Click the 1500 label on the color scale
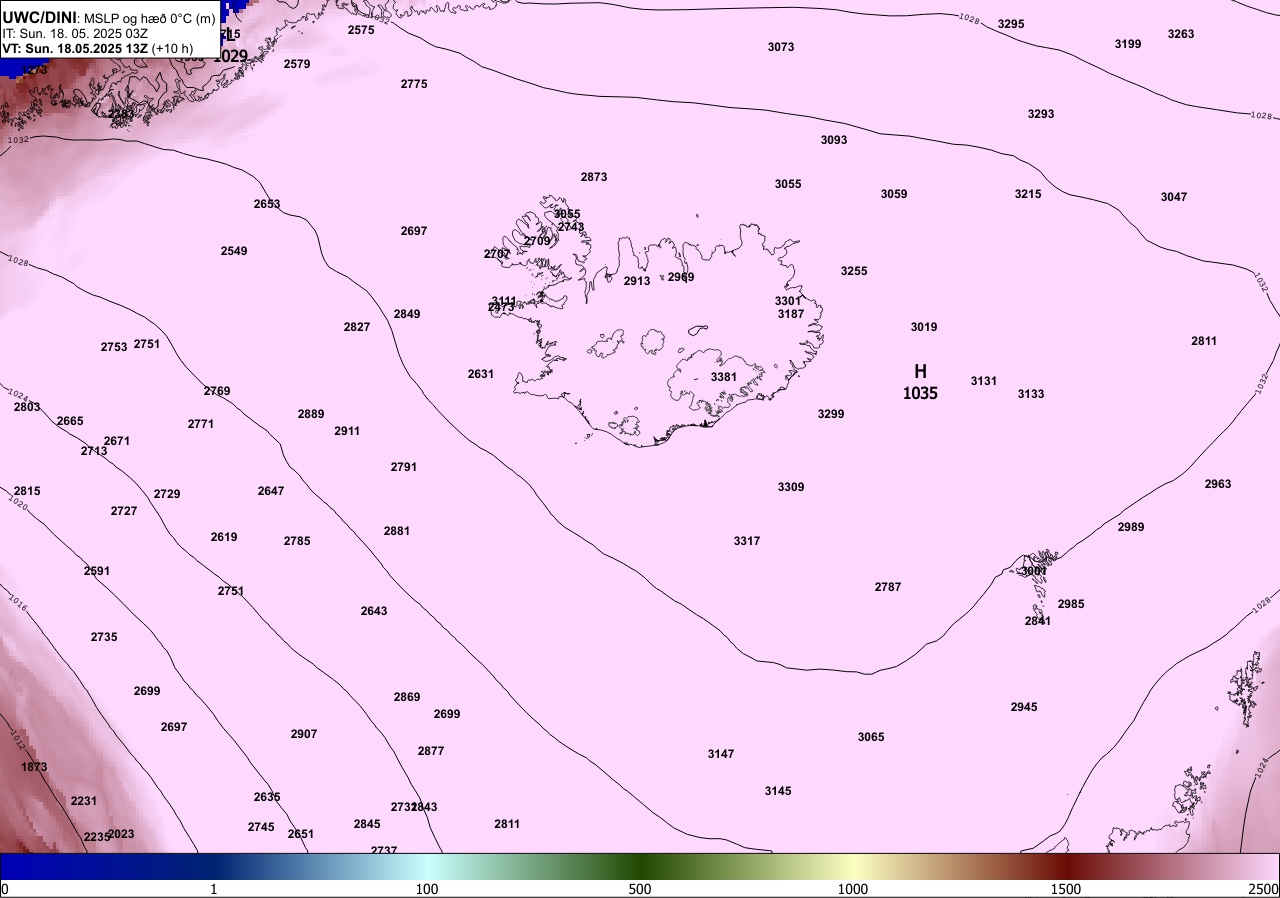The height and width of the screenshot is (898, 1280). [x=1065, y=889]
